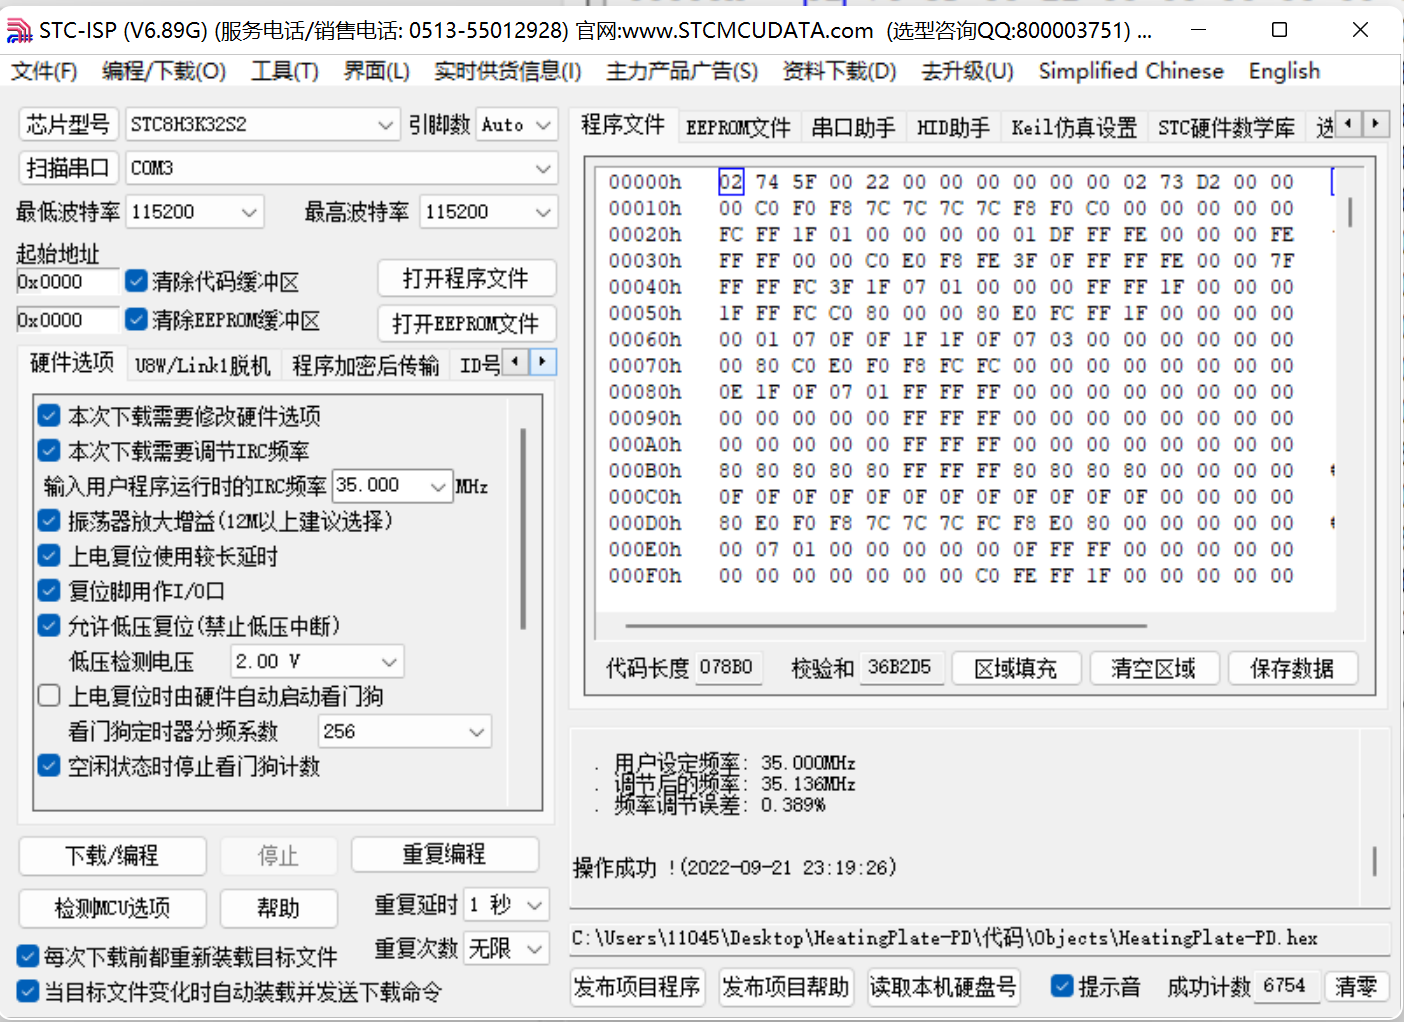Uncheck 清除代码缓冲区 checkbox
The height and width of the screenshot is (1022, 1404).
click(x=137, y=281)
